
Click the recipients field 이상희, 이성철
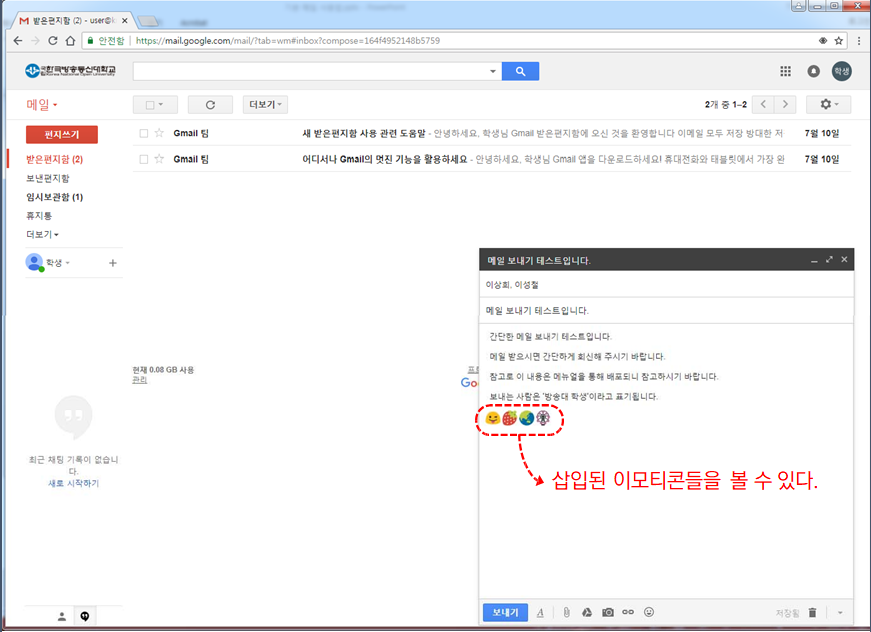[666, 285]
